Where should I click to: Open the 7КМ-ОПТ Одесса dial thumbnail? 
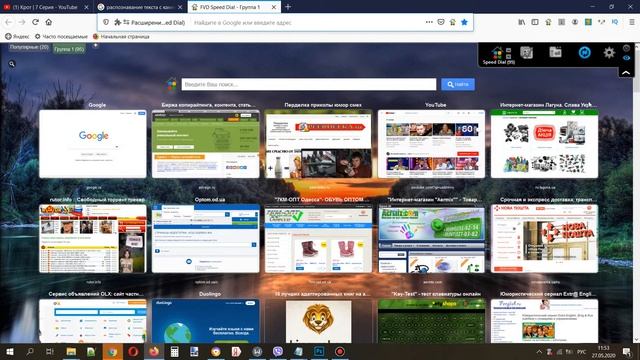pyautogui.click(x=318, y=238)
